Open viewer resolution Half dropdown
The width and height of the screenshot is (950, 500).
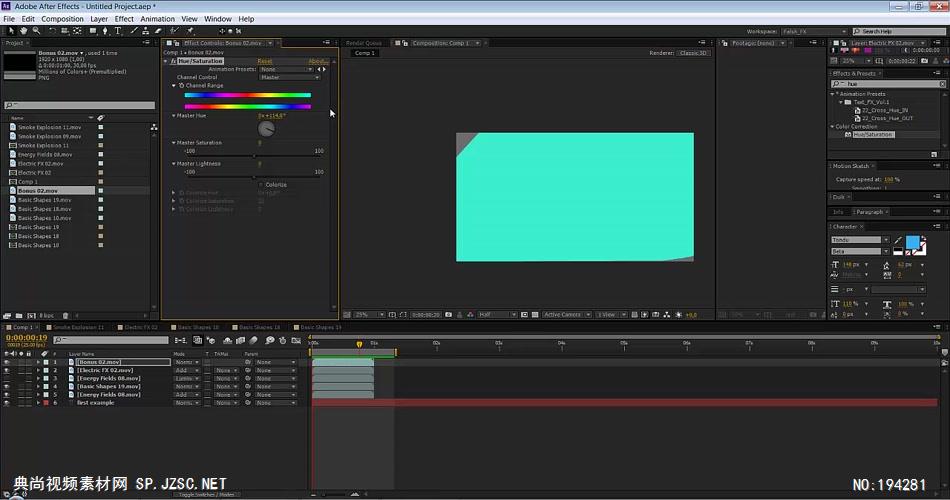(497, 315)
